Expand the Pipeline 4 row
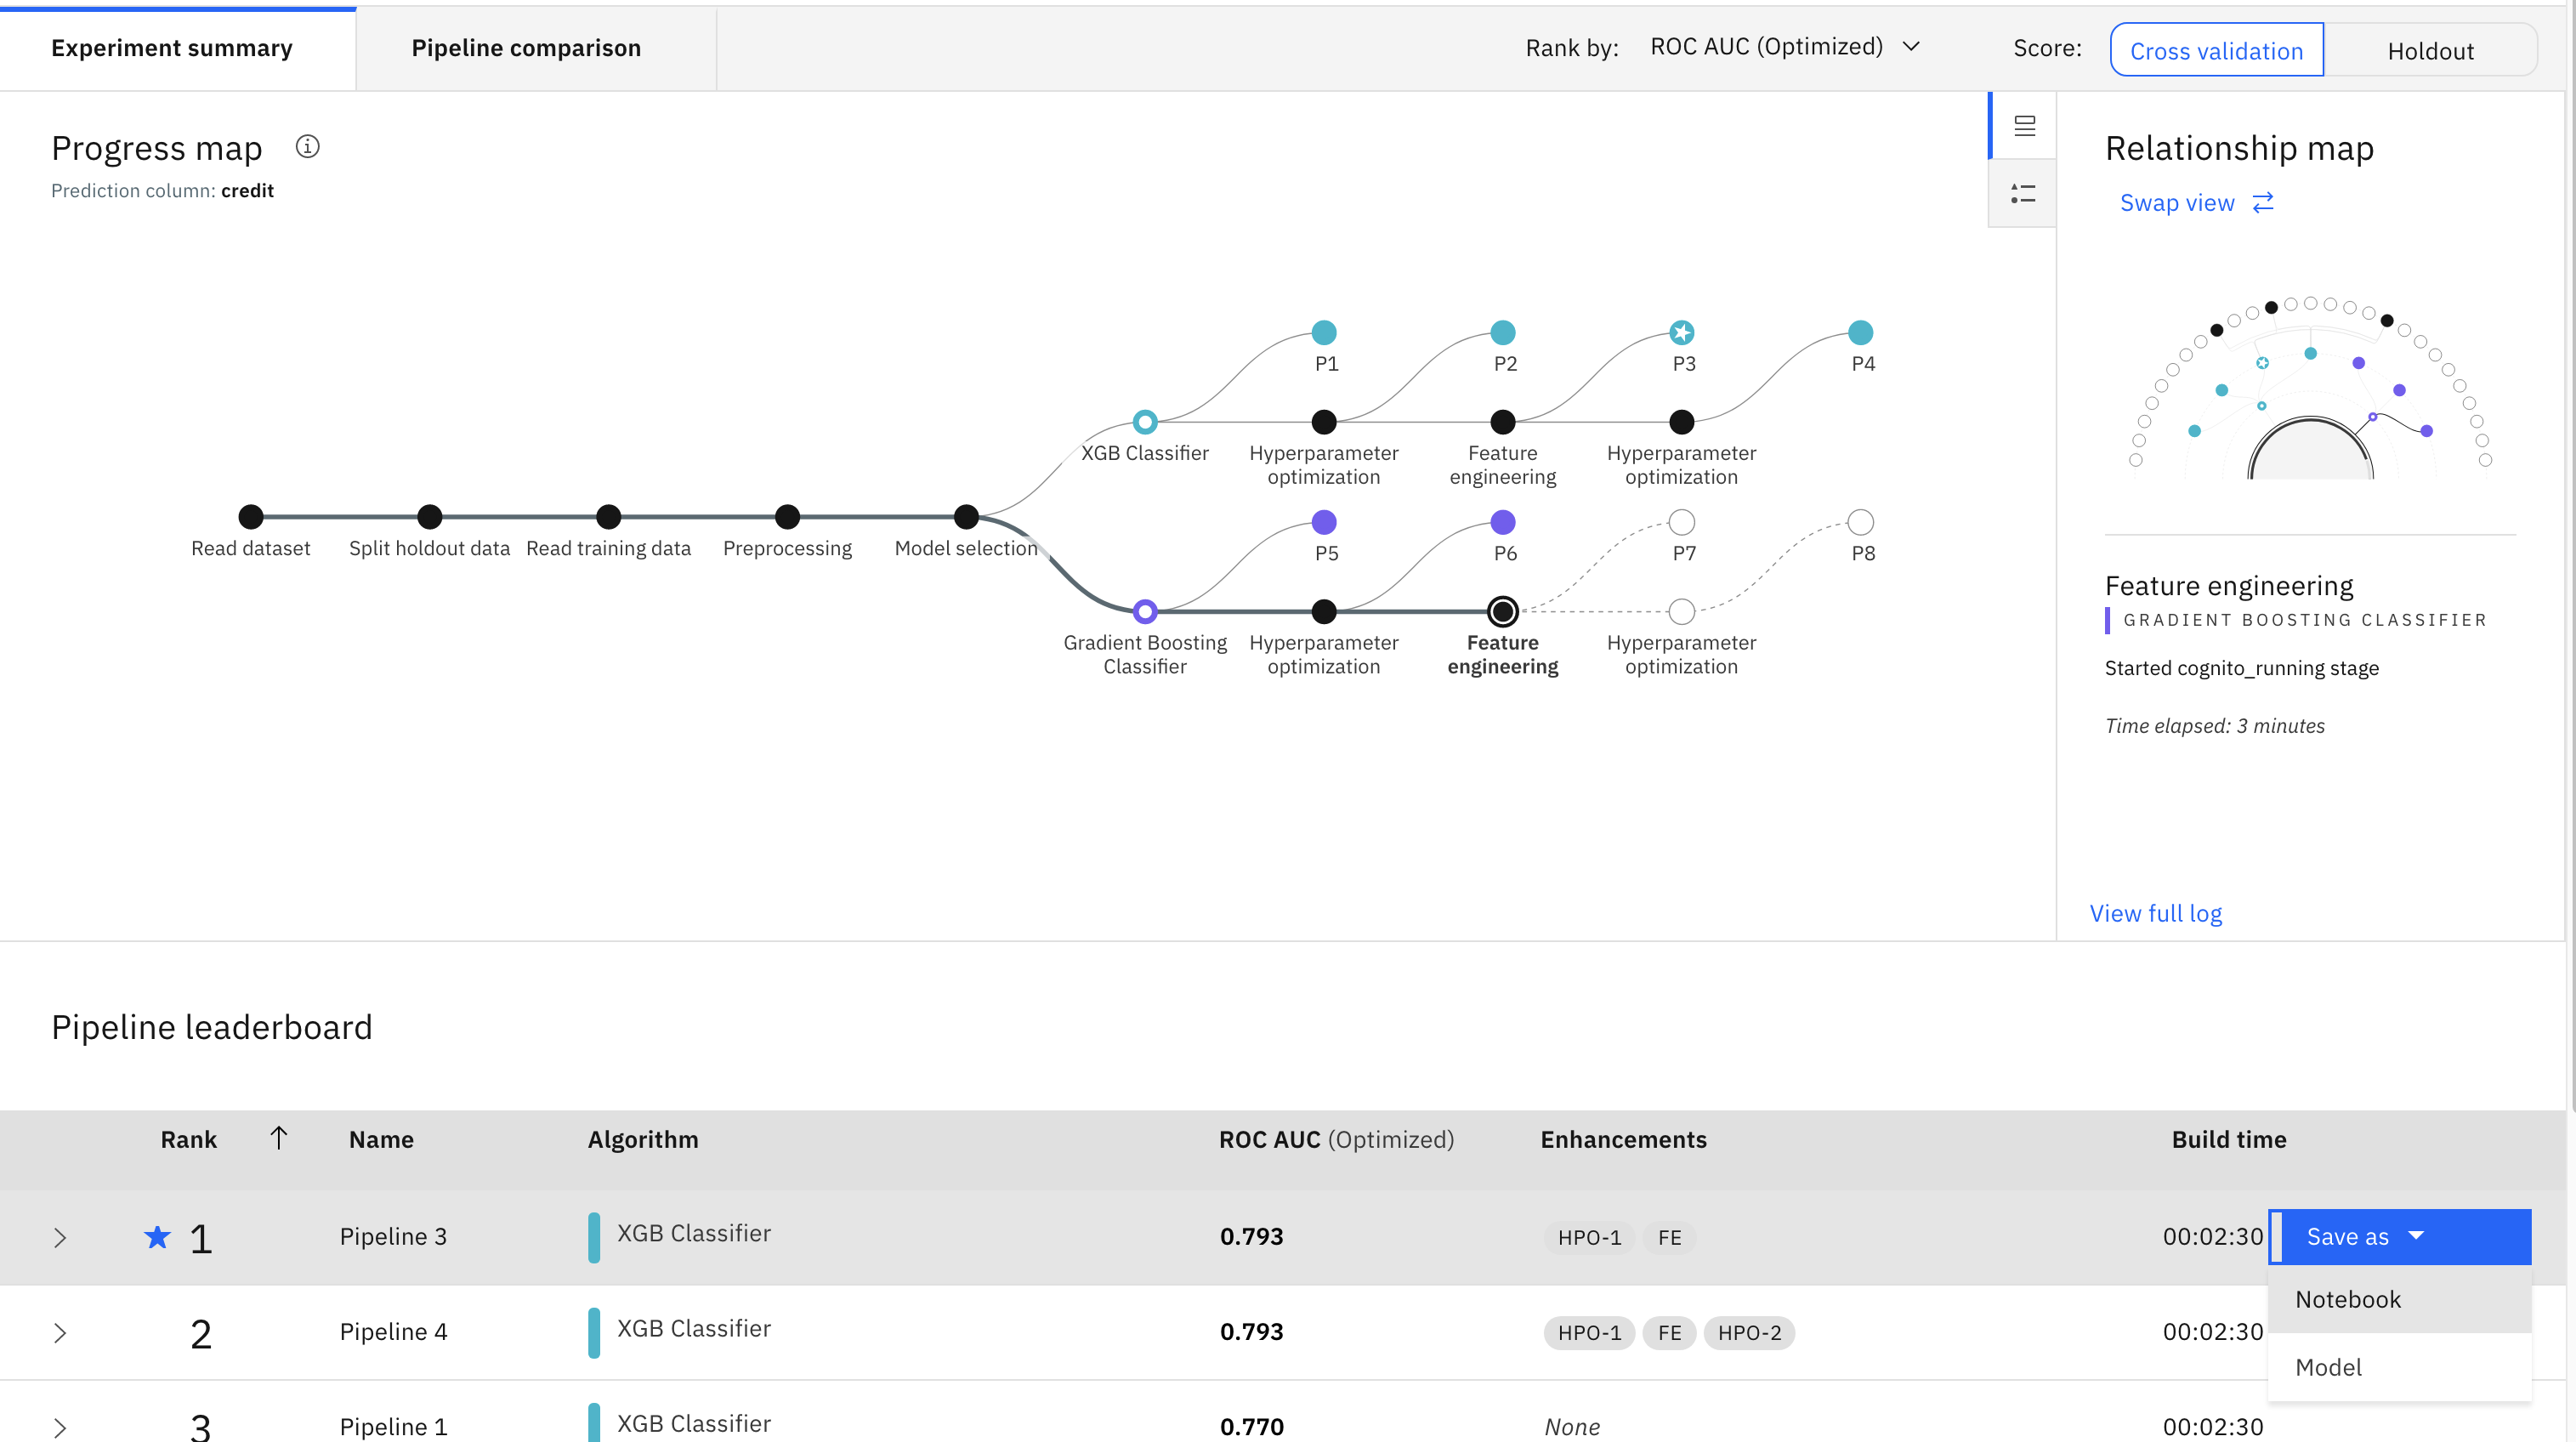2576x1442 pixels. pos(60,1332)
